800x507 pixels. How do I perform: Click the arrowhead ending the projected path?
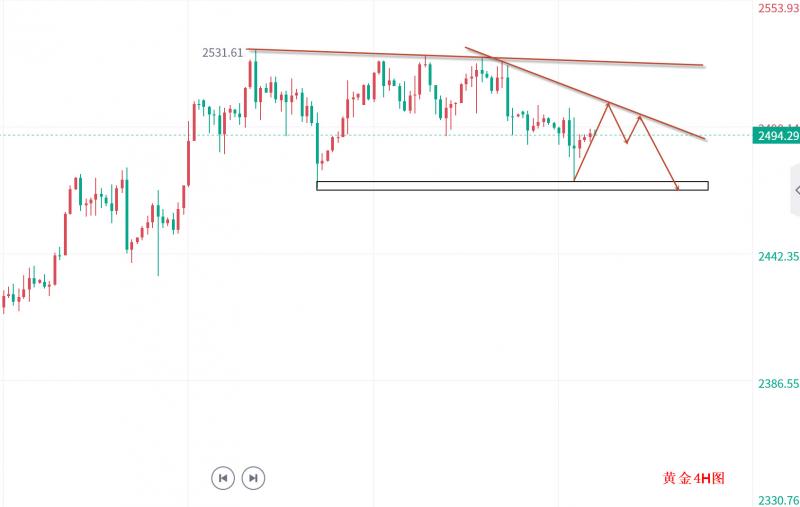pos(677,188)
